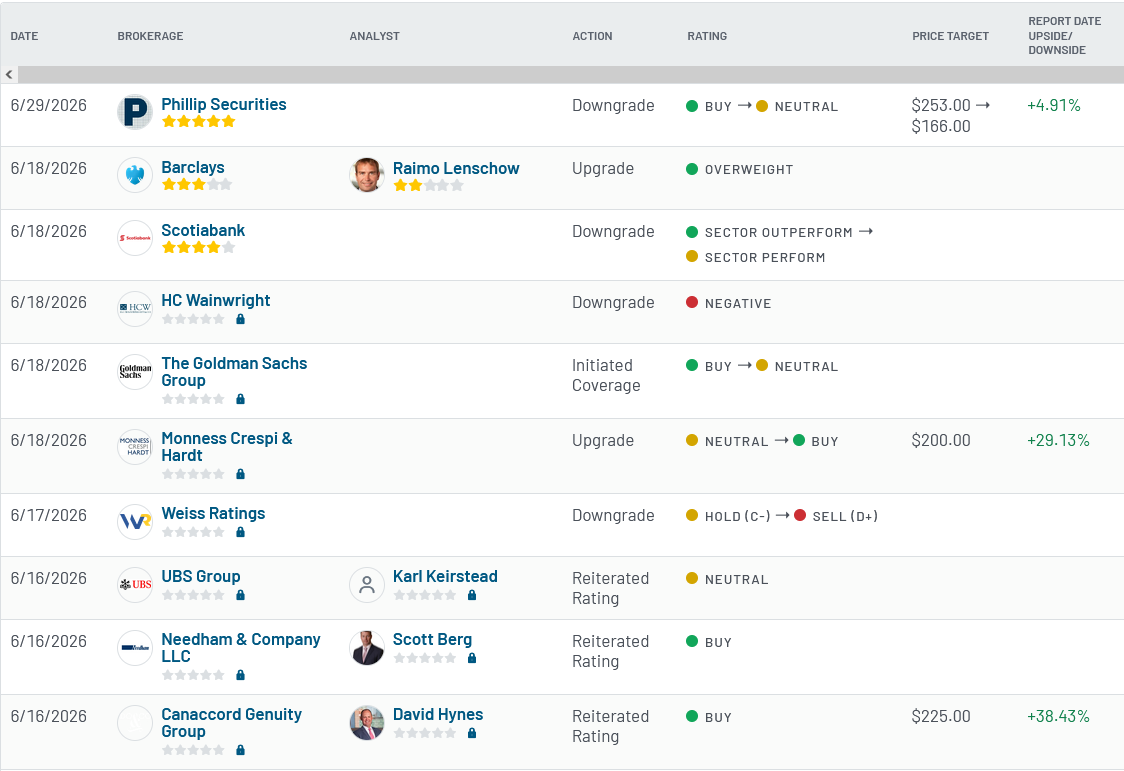1124x771 pixels.
Task: Click the lock icon under Monness Crespi & Hardt
Action: (241, 474)
